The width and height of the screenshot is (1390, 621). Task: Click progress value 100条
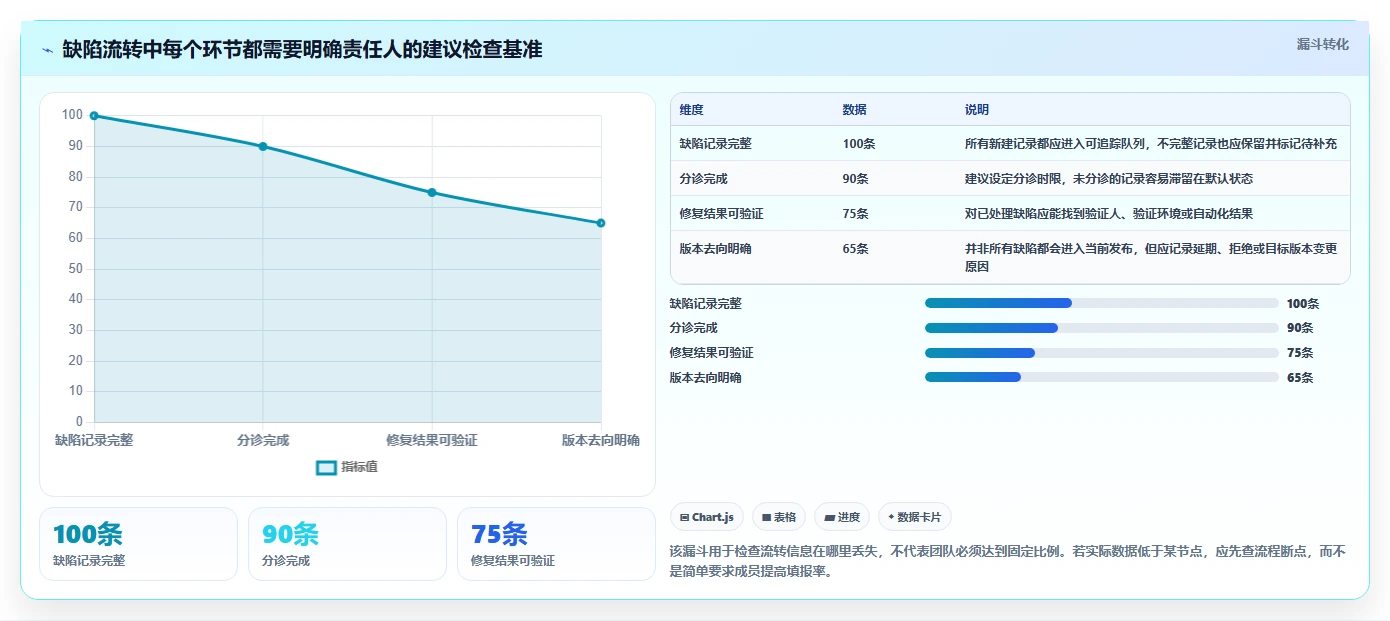point(1303,303)
